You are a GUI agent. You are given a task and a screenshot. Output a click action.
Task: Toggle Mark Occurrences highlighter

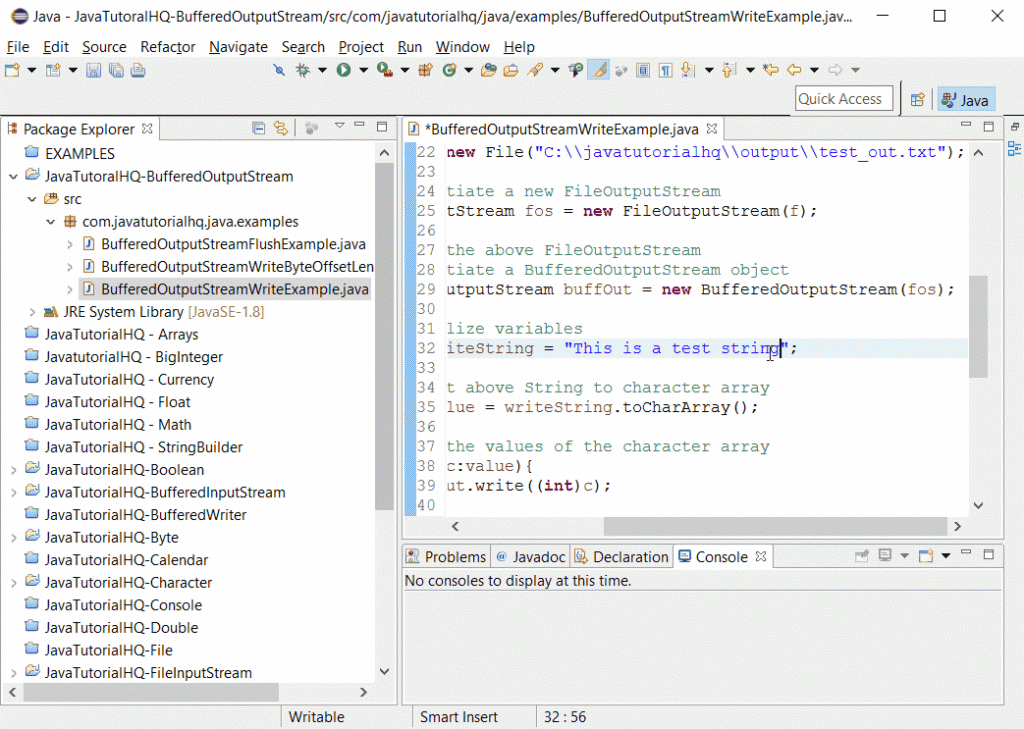tap(597, 71)
